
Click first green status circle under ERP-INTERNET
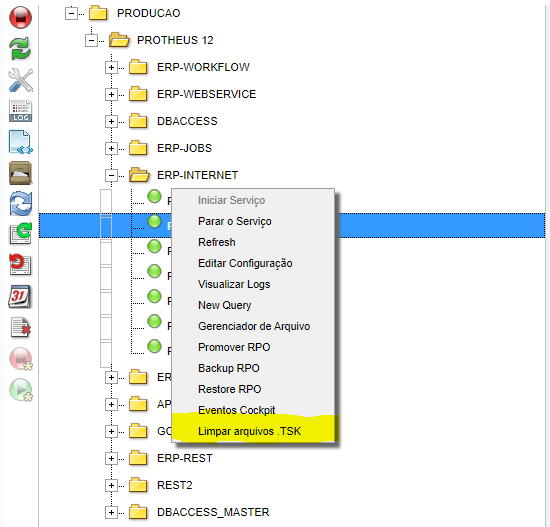[154, 196]
